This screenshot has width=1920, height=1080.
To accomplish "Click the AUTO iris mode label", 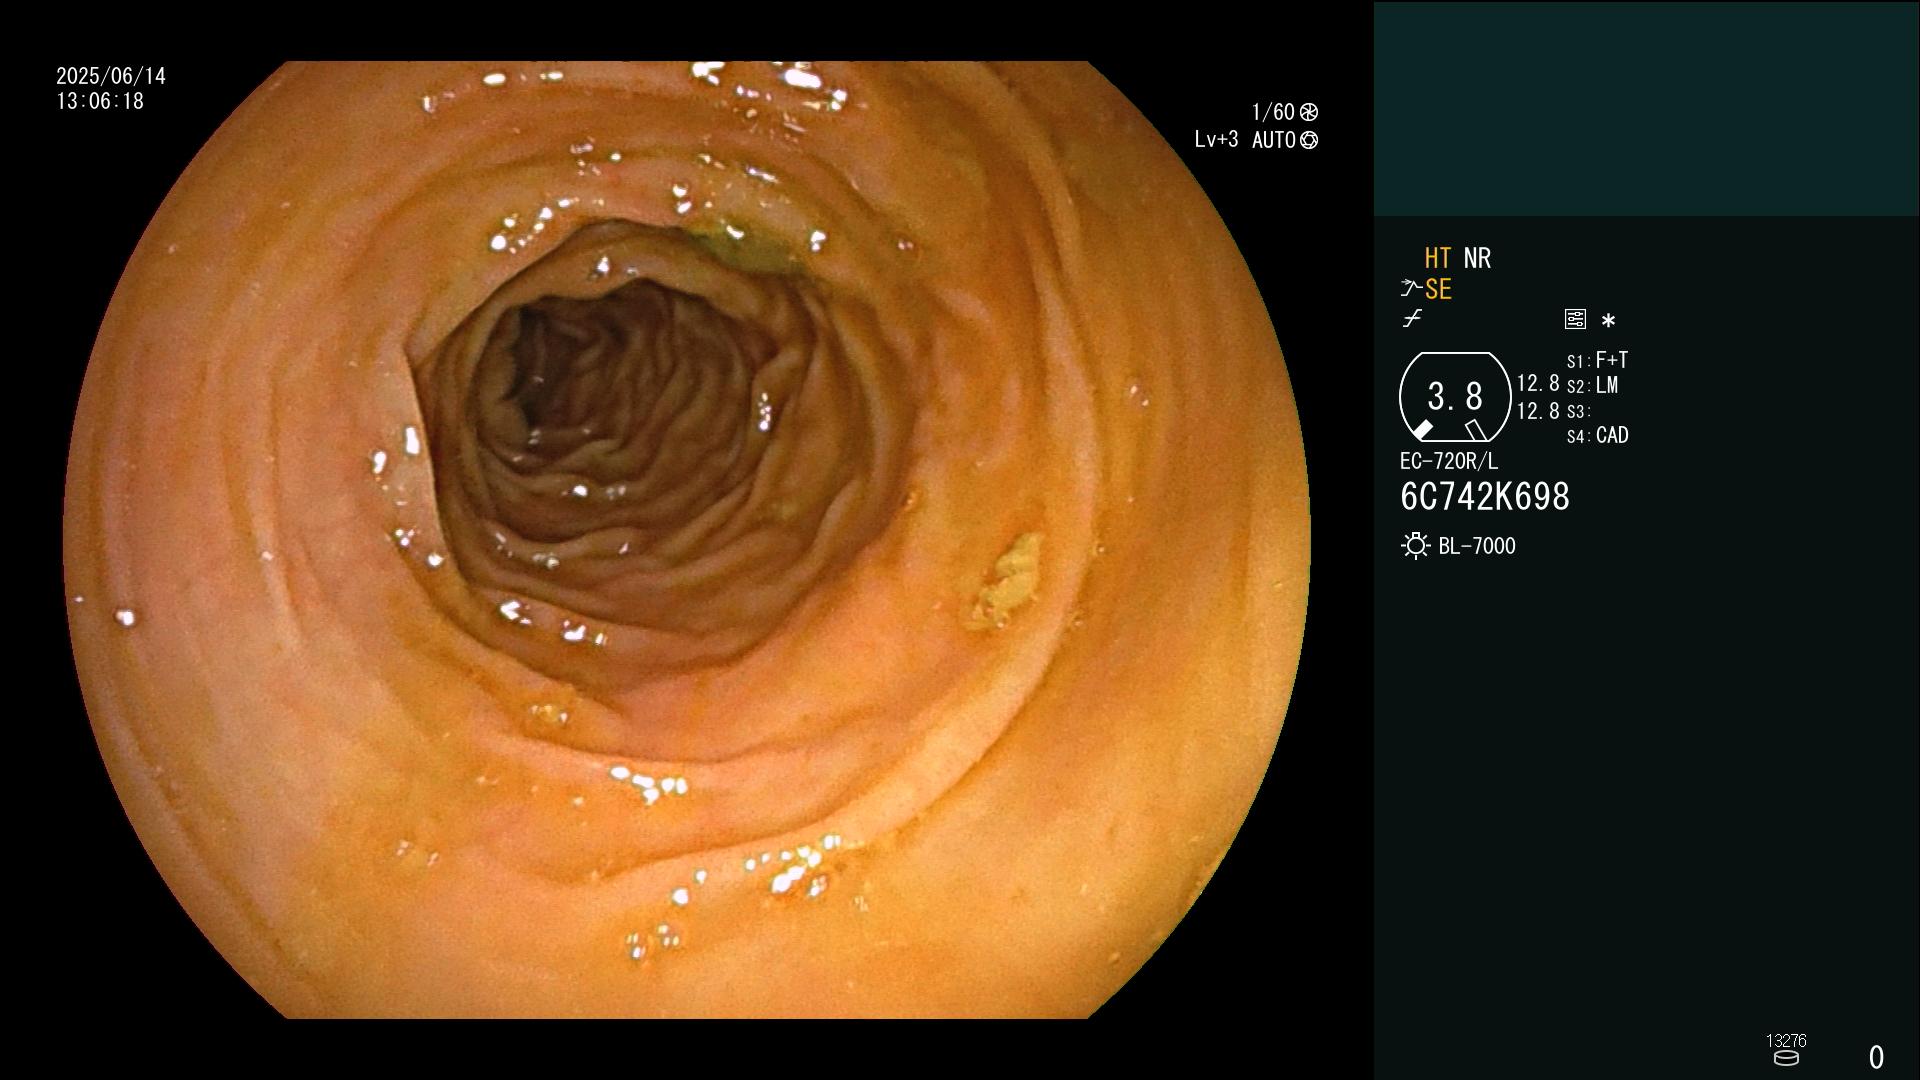I will pyautogui.click(x=1274, y=140).
